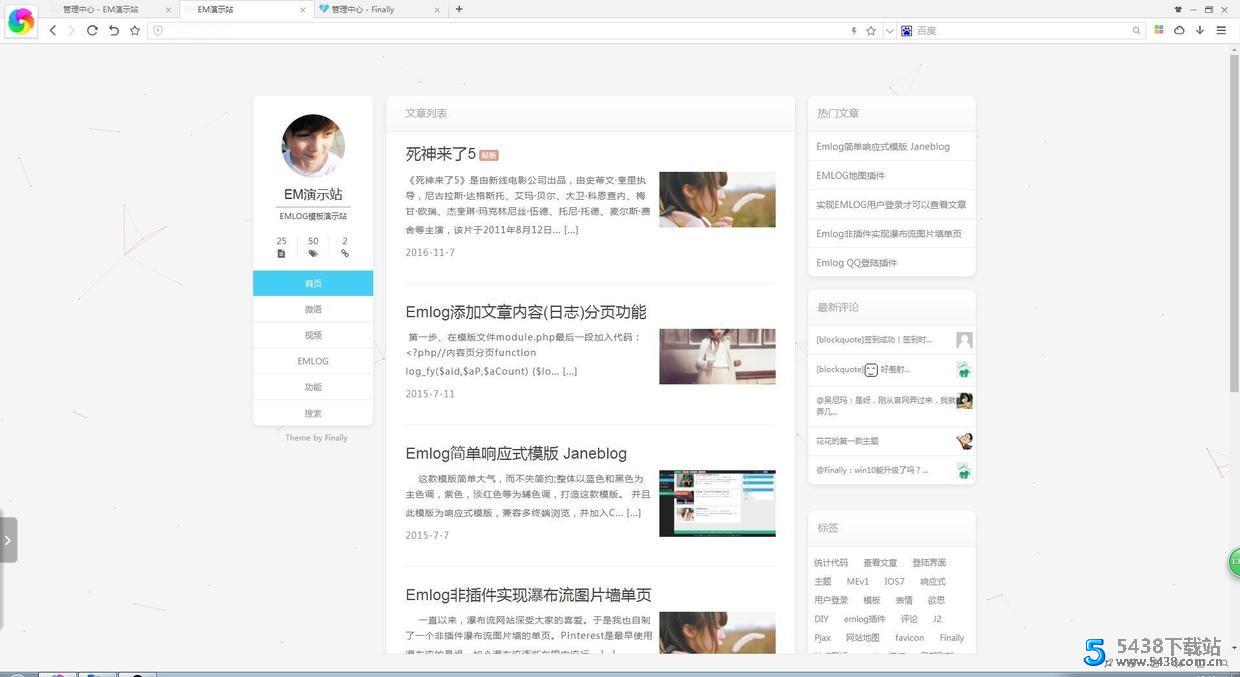
Task: Open downloads via the arrow icon
Action: click(x=1200, y=30)
